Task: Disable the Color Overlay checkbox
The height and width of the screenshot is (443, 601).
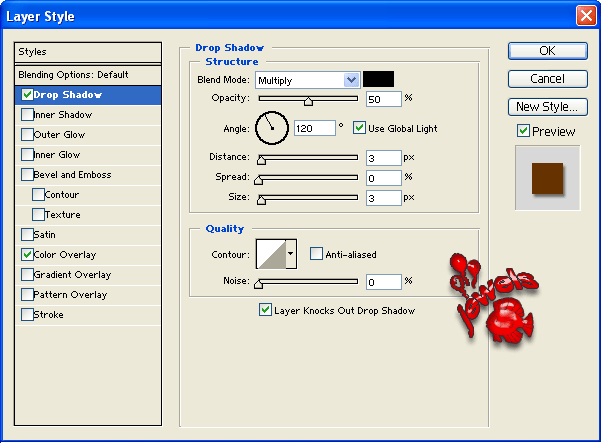Action: 27,255
